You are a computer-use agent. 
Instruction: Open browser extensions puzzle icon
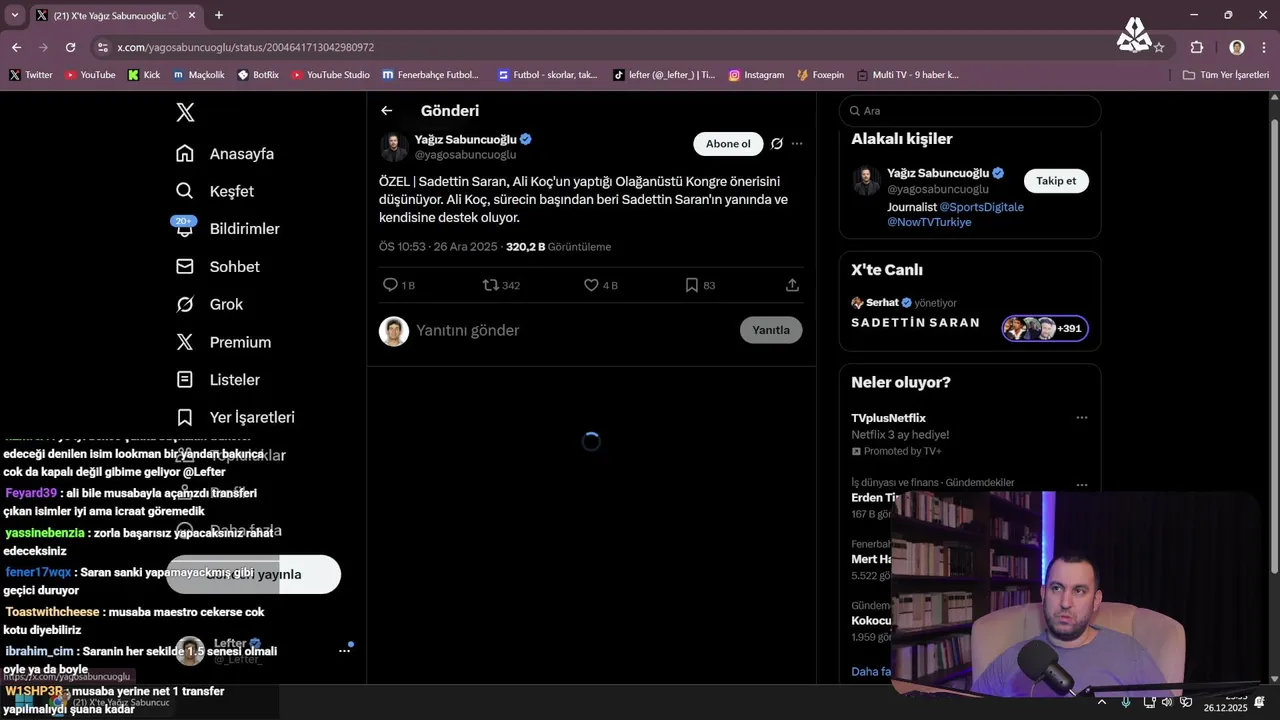[x=1197, y=47]
